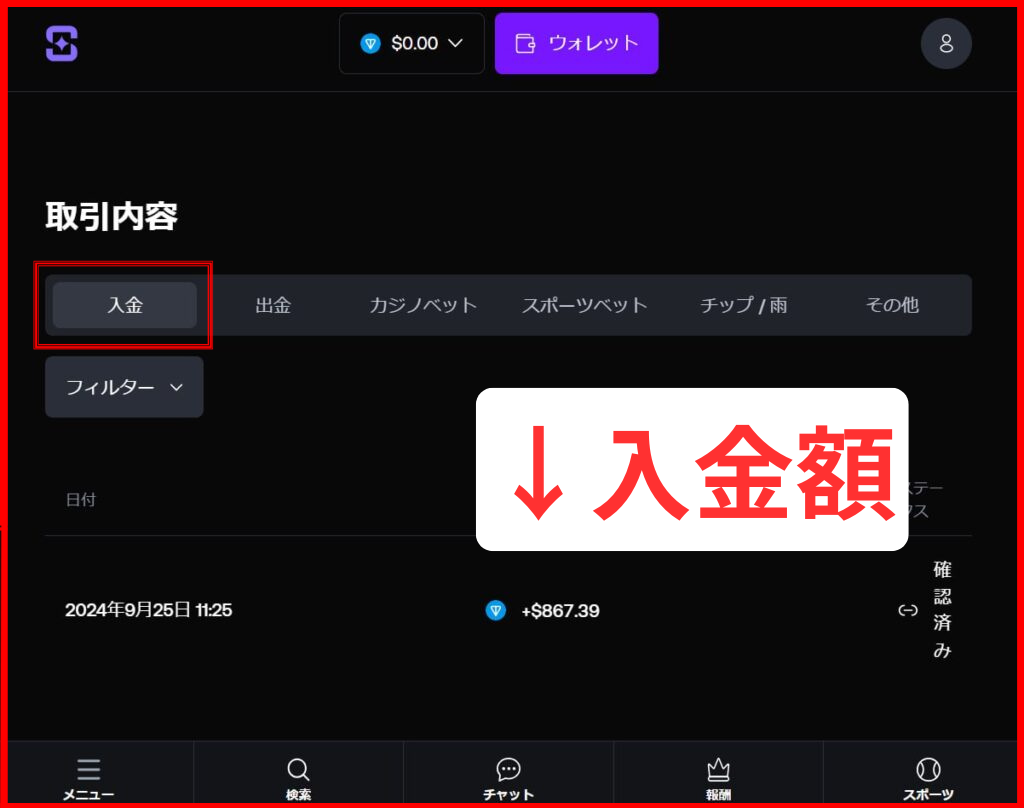
Task: Open the スポーツ ball icon
Action: [927, 769]
